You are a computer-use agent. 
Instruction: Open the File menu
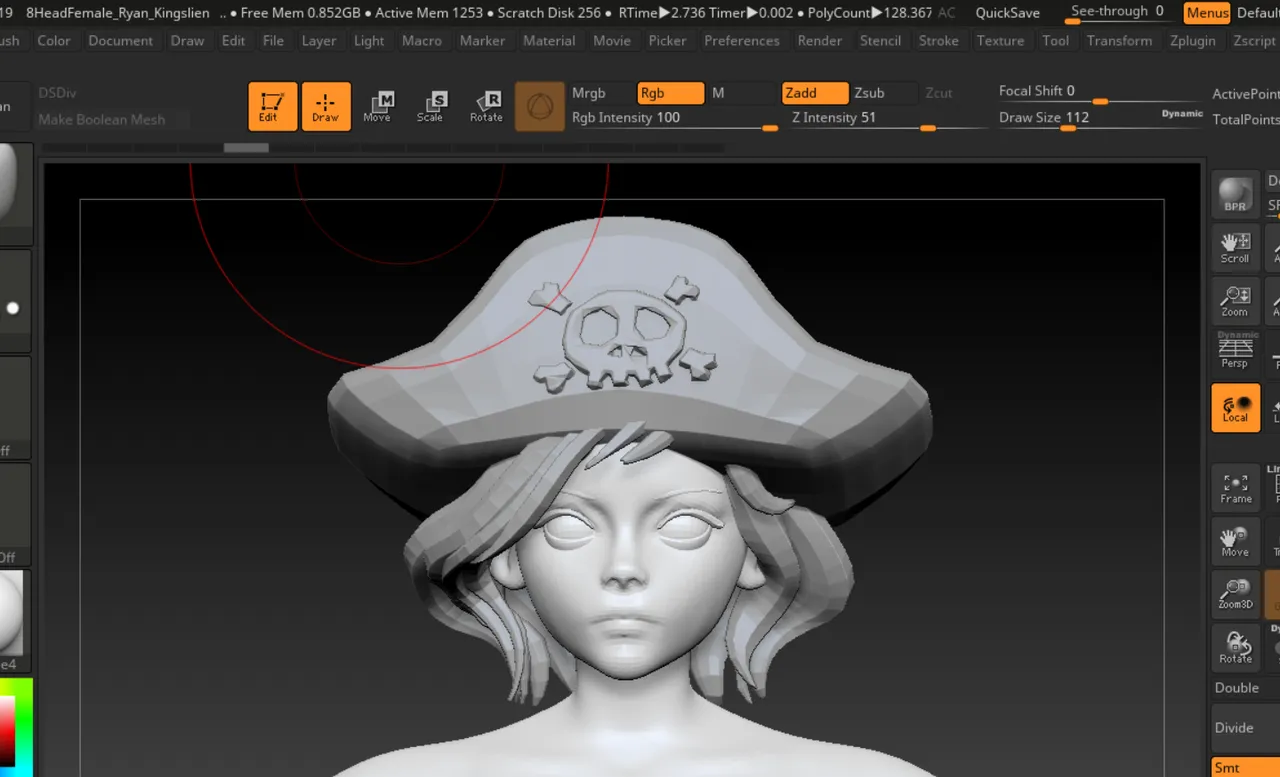[273, 41]
